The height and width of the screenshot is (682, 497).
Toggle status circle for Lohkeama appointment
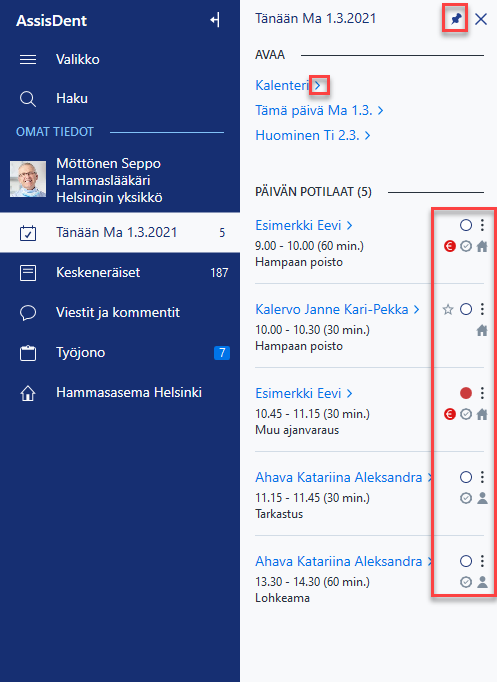(x=466, y=561)
